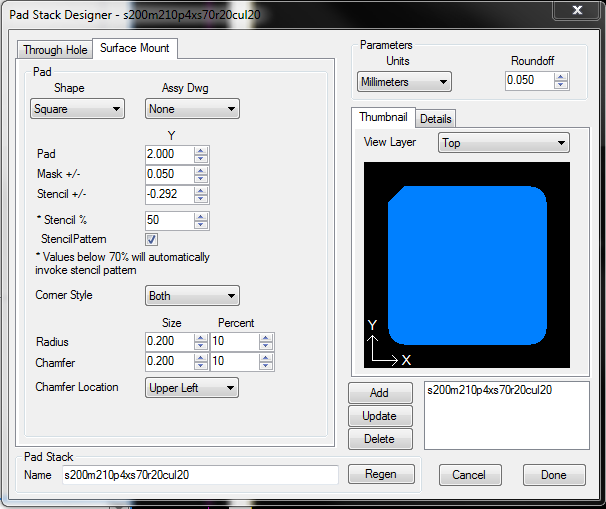Decrease the Mask +/- value with down arrow
The image size is (606, 509).
click(x=201, y=179)
